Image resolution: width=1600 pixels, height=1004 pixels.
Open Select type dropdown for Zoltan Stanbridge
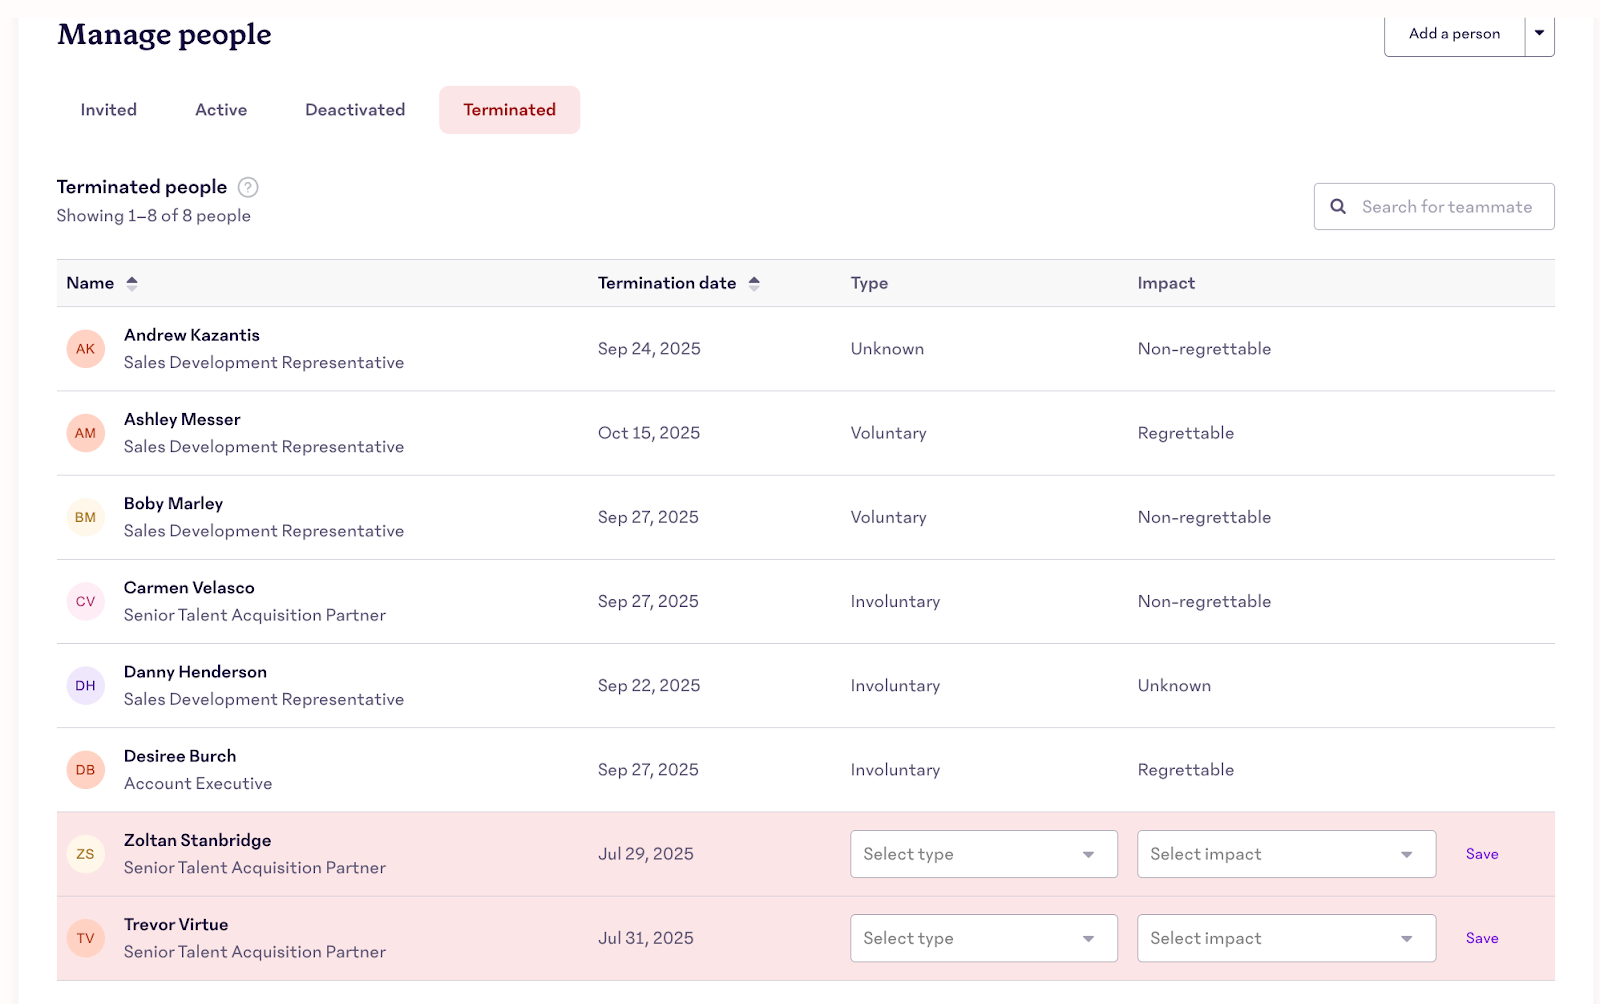pos(983,854)
